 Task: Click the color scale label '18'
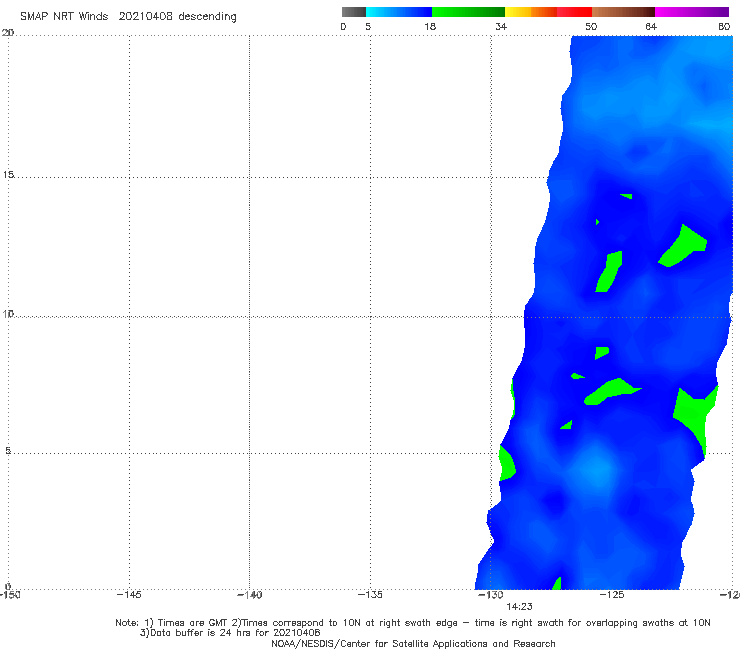(430, 26)
